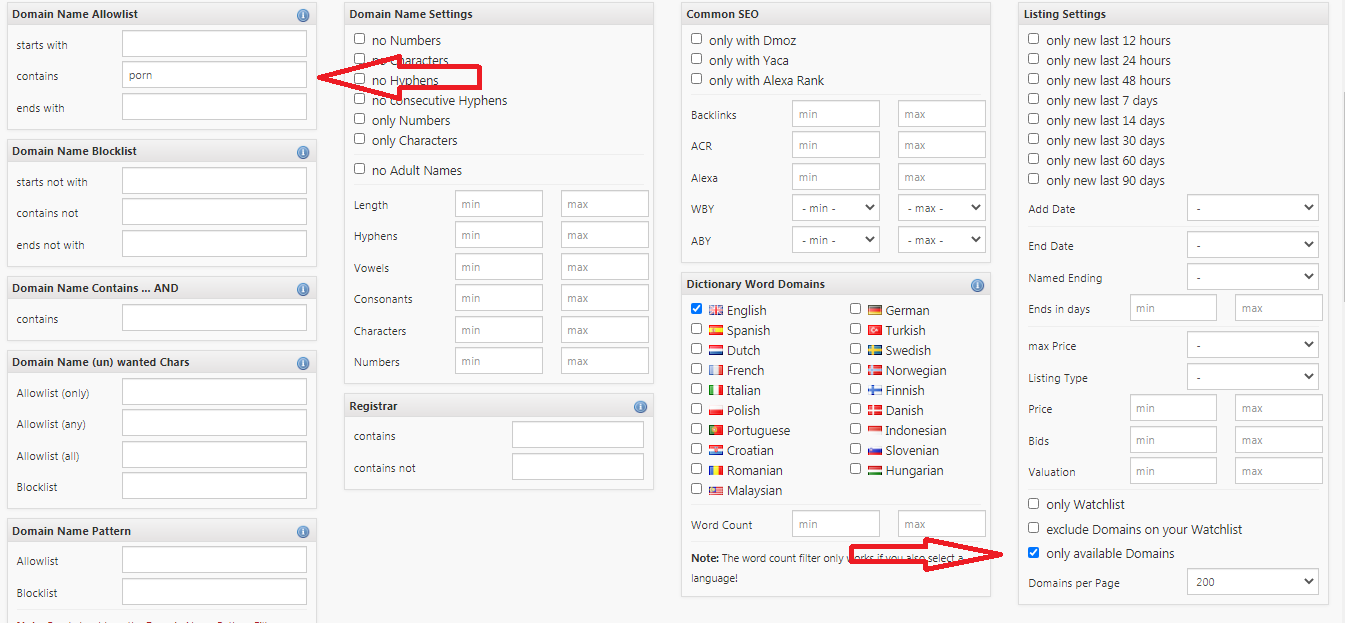Click the Registrar panel info icon

coord(640,407)
